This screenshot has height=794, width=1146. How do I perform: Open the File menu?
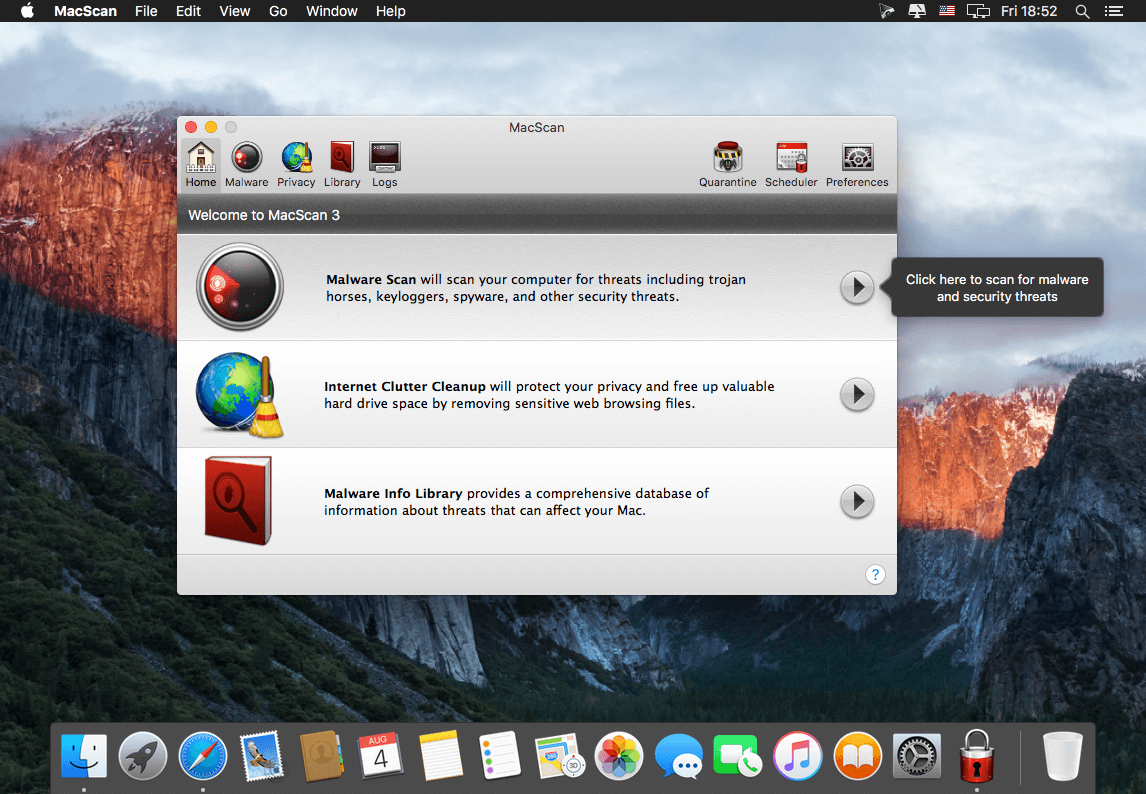(x=146, y=11)
